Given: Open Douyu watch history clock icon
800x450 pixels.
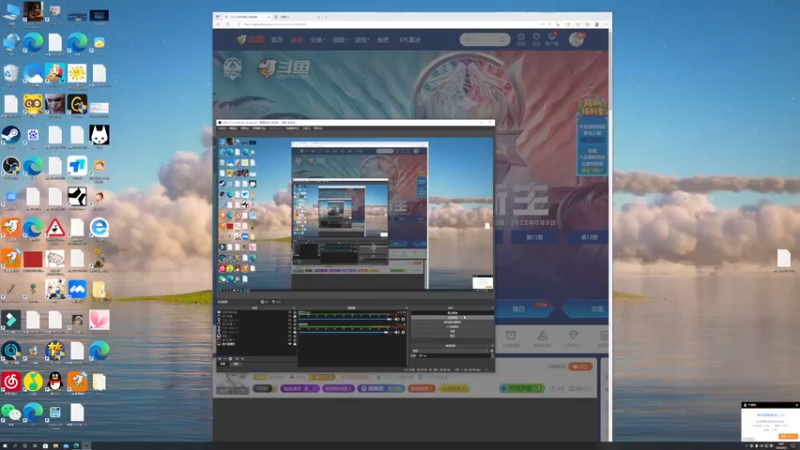Looking at the screenshot, I should (521, 39).
